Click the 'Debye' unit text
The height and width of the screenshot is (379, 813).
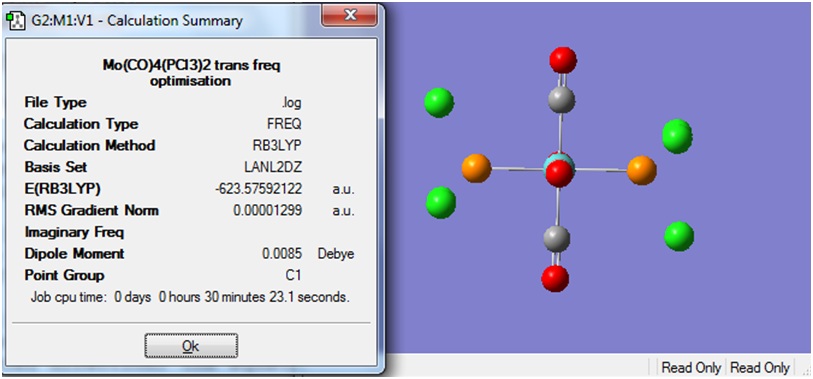click(x=335, y=254)
